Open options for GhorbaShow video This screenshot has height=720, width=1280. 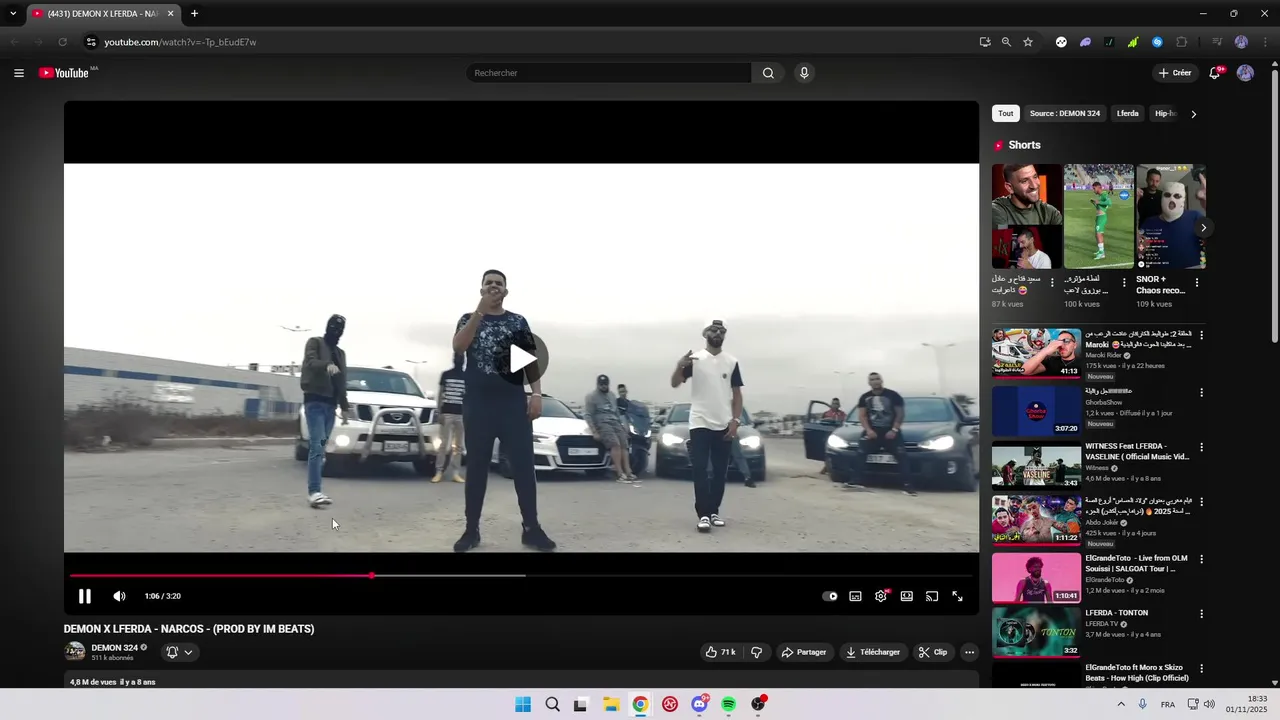coord(1202,393)
